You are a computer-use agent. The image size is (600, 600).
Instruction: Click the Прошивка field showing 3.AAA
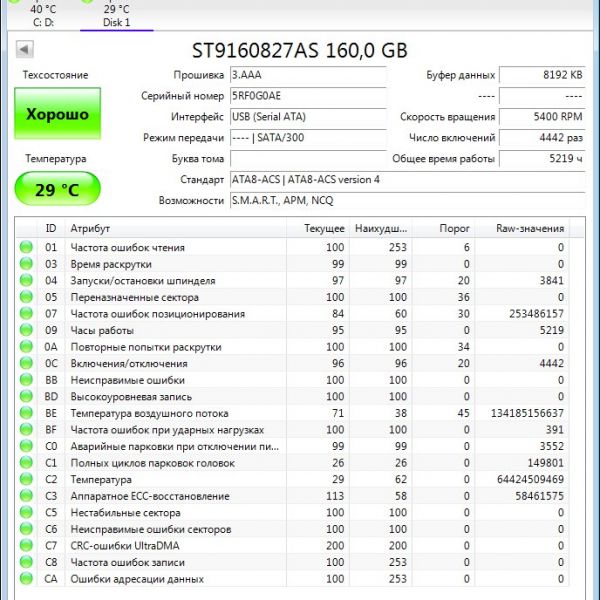[x=308, y=75]
